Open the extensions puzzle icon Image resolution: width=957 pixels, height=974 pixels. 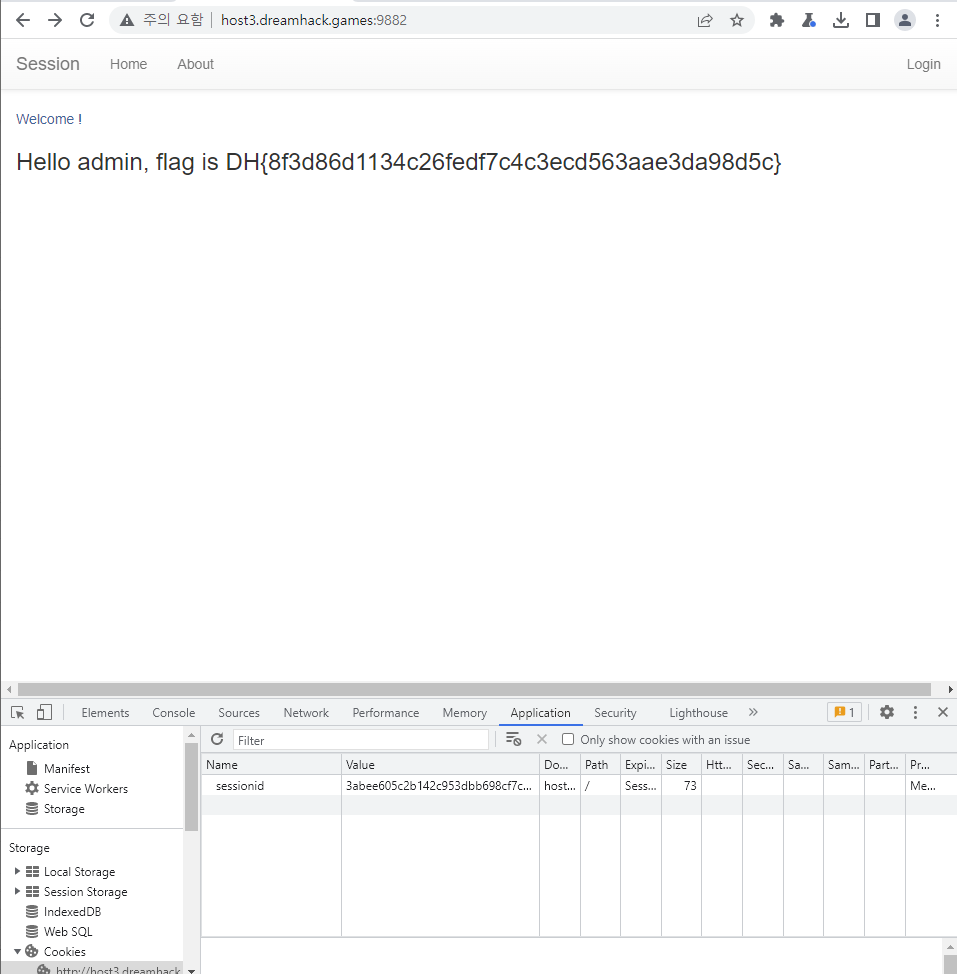pyautogui.click(x=777, y=20)
